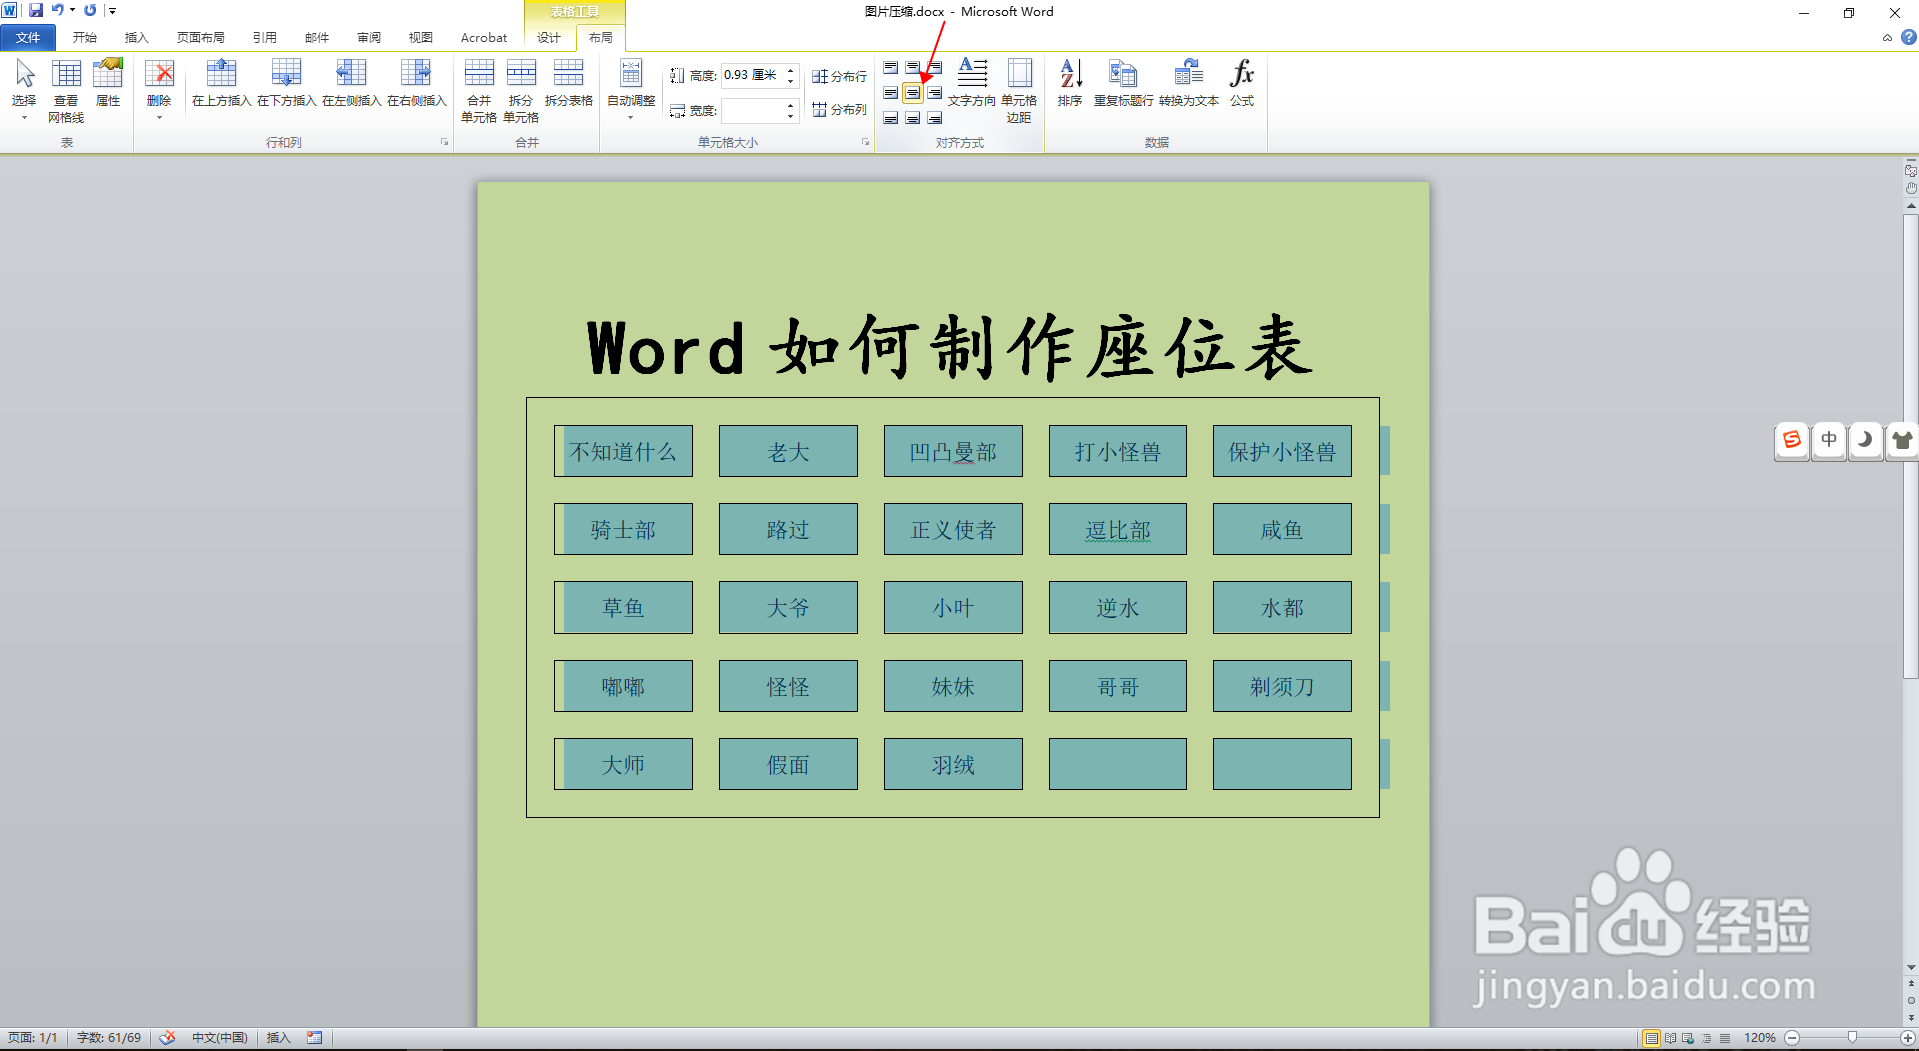Click Redo in quick access toolbar
This screenshot has height=1051, width=1919.
tap(90, 10)
